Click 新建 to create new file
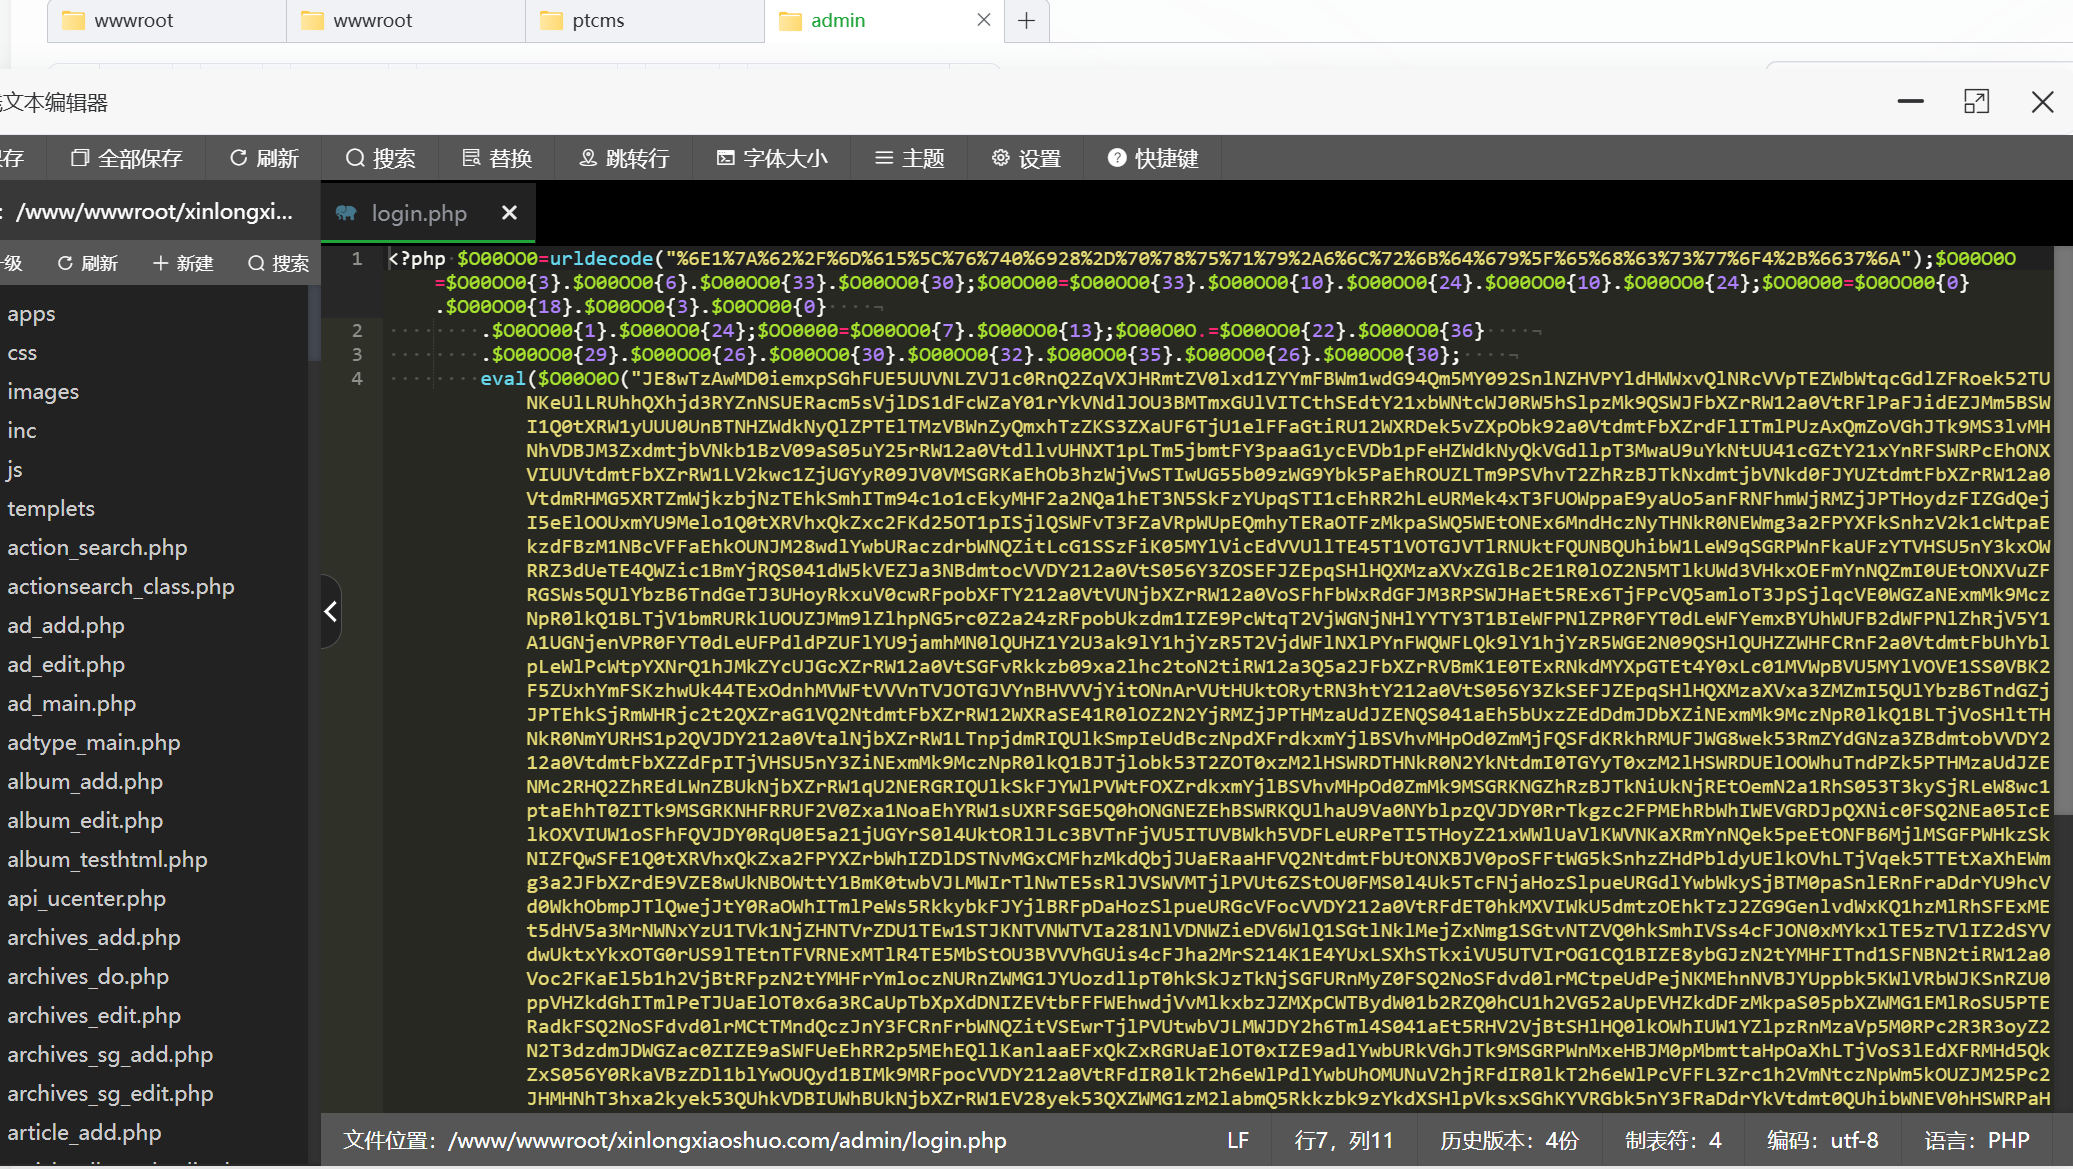Screen dimensions: 2073x1169 [183, 263]
